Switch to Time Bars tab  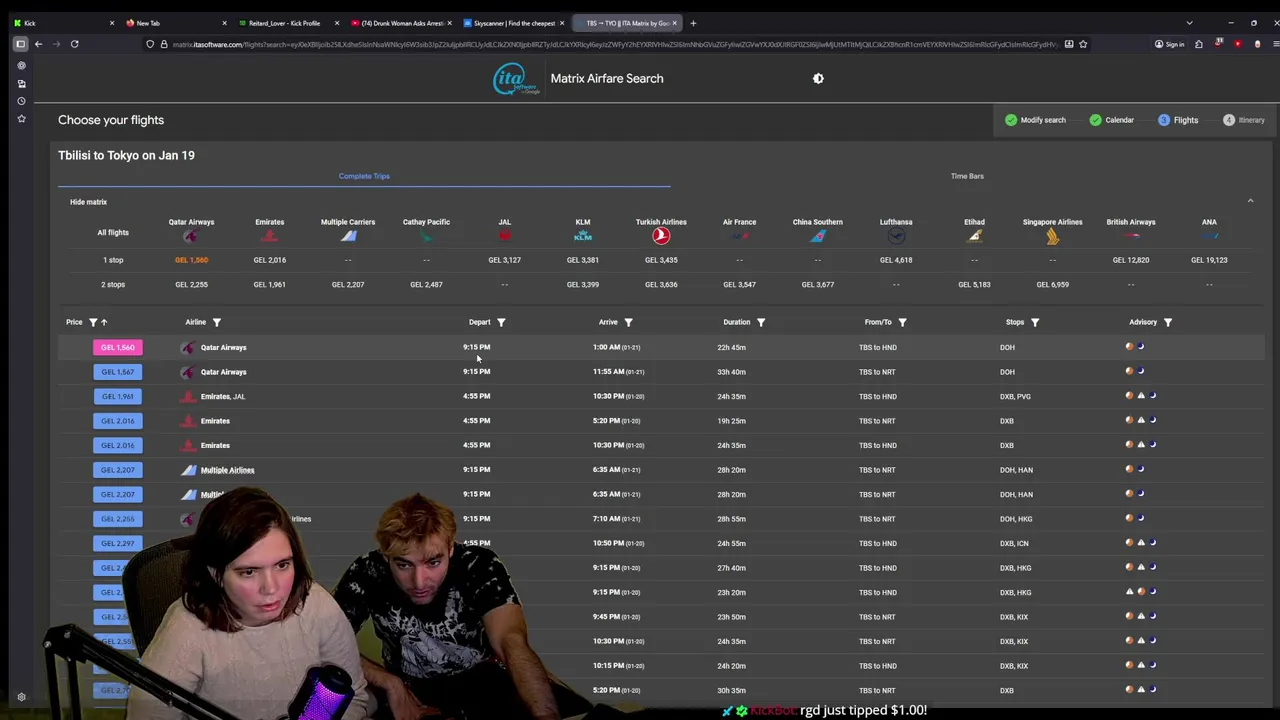tap(967, 176)
